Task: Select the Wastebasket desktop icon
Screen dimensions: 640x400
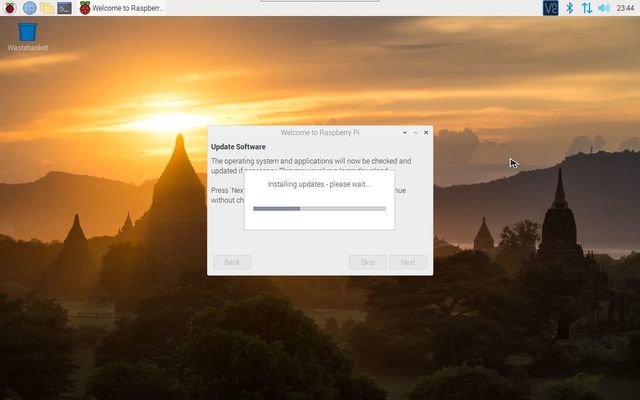Action: point(27,37)
